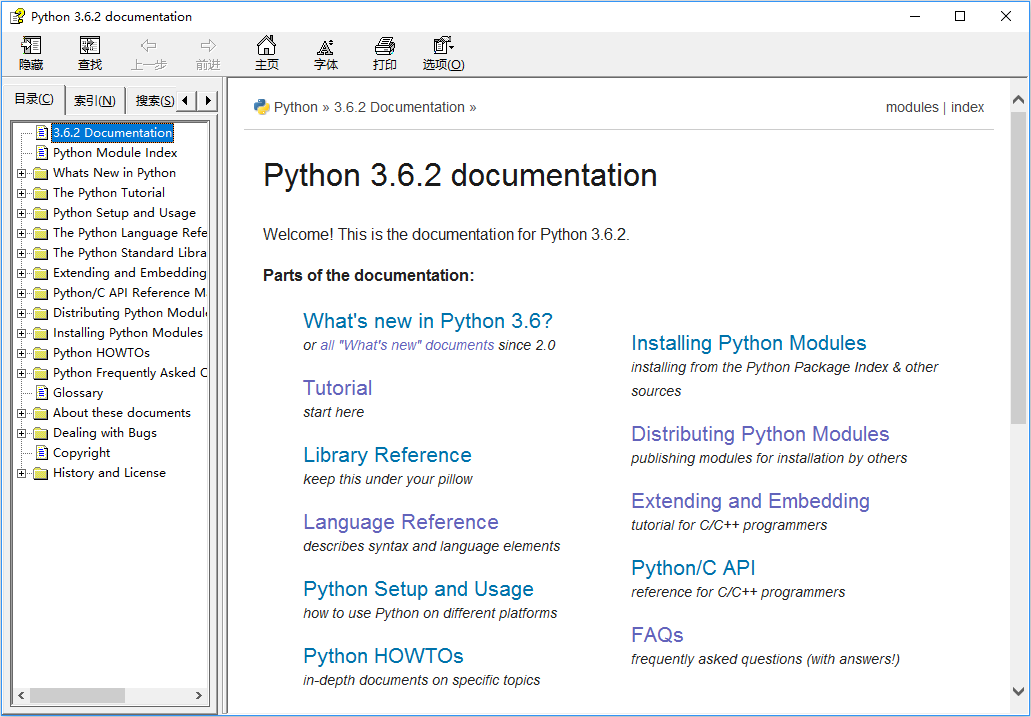Go to 主页 (Home) via house icon
The width and height of the screenshot is (1031, 717).
pos(266,45)
